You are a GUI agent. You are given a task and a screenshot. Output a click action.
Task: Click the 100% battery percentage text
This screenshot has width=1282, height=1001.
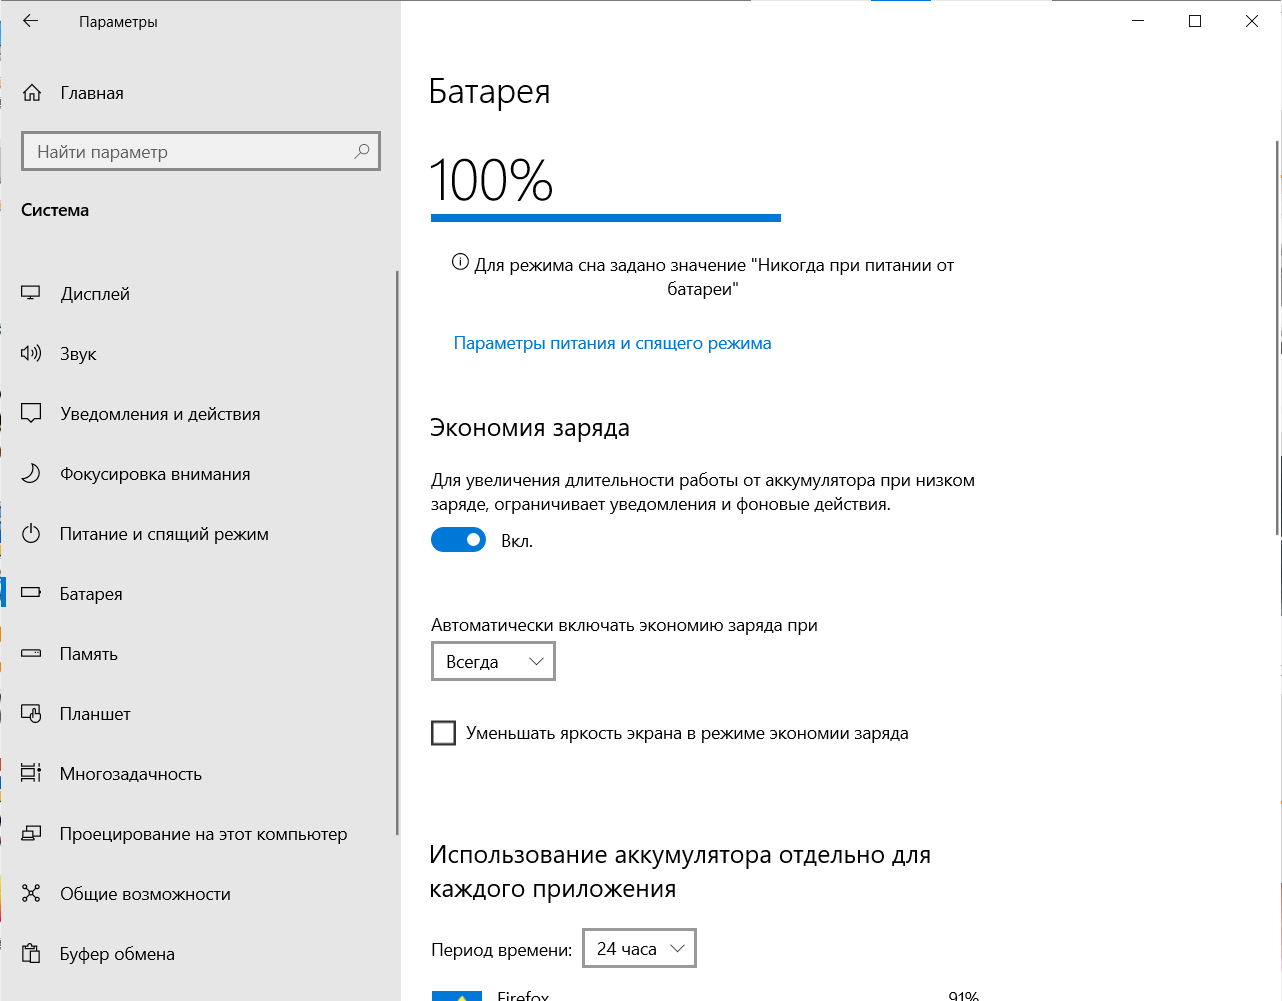491,181
